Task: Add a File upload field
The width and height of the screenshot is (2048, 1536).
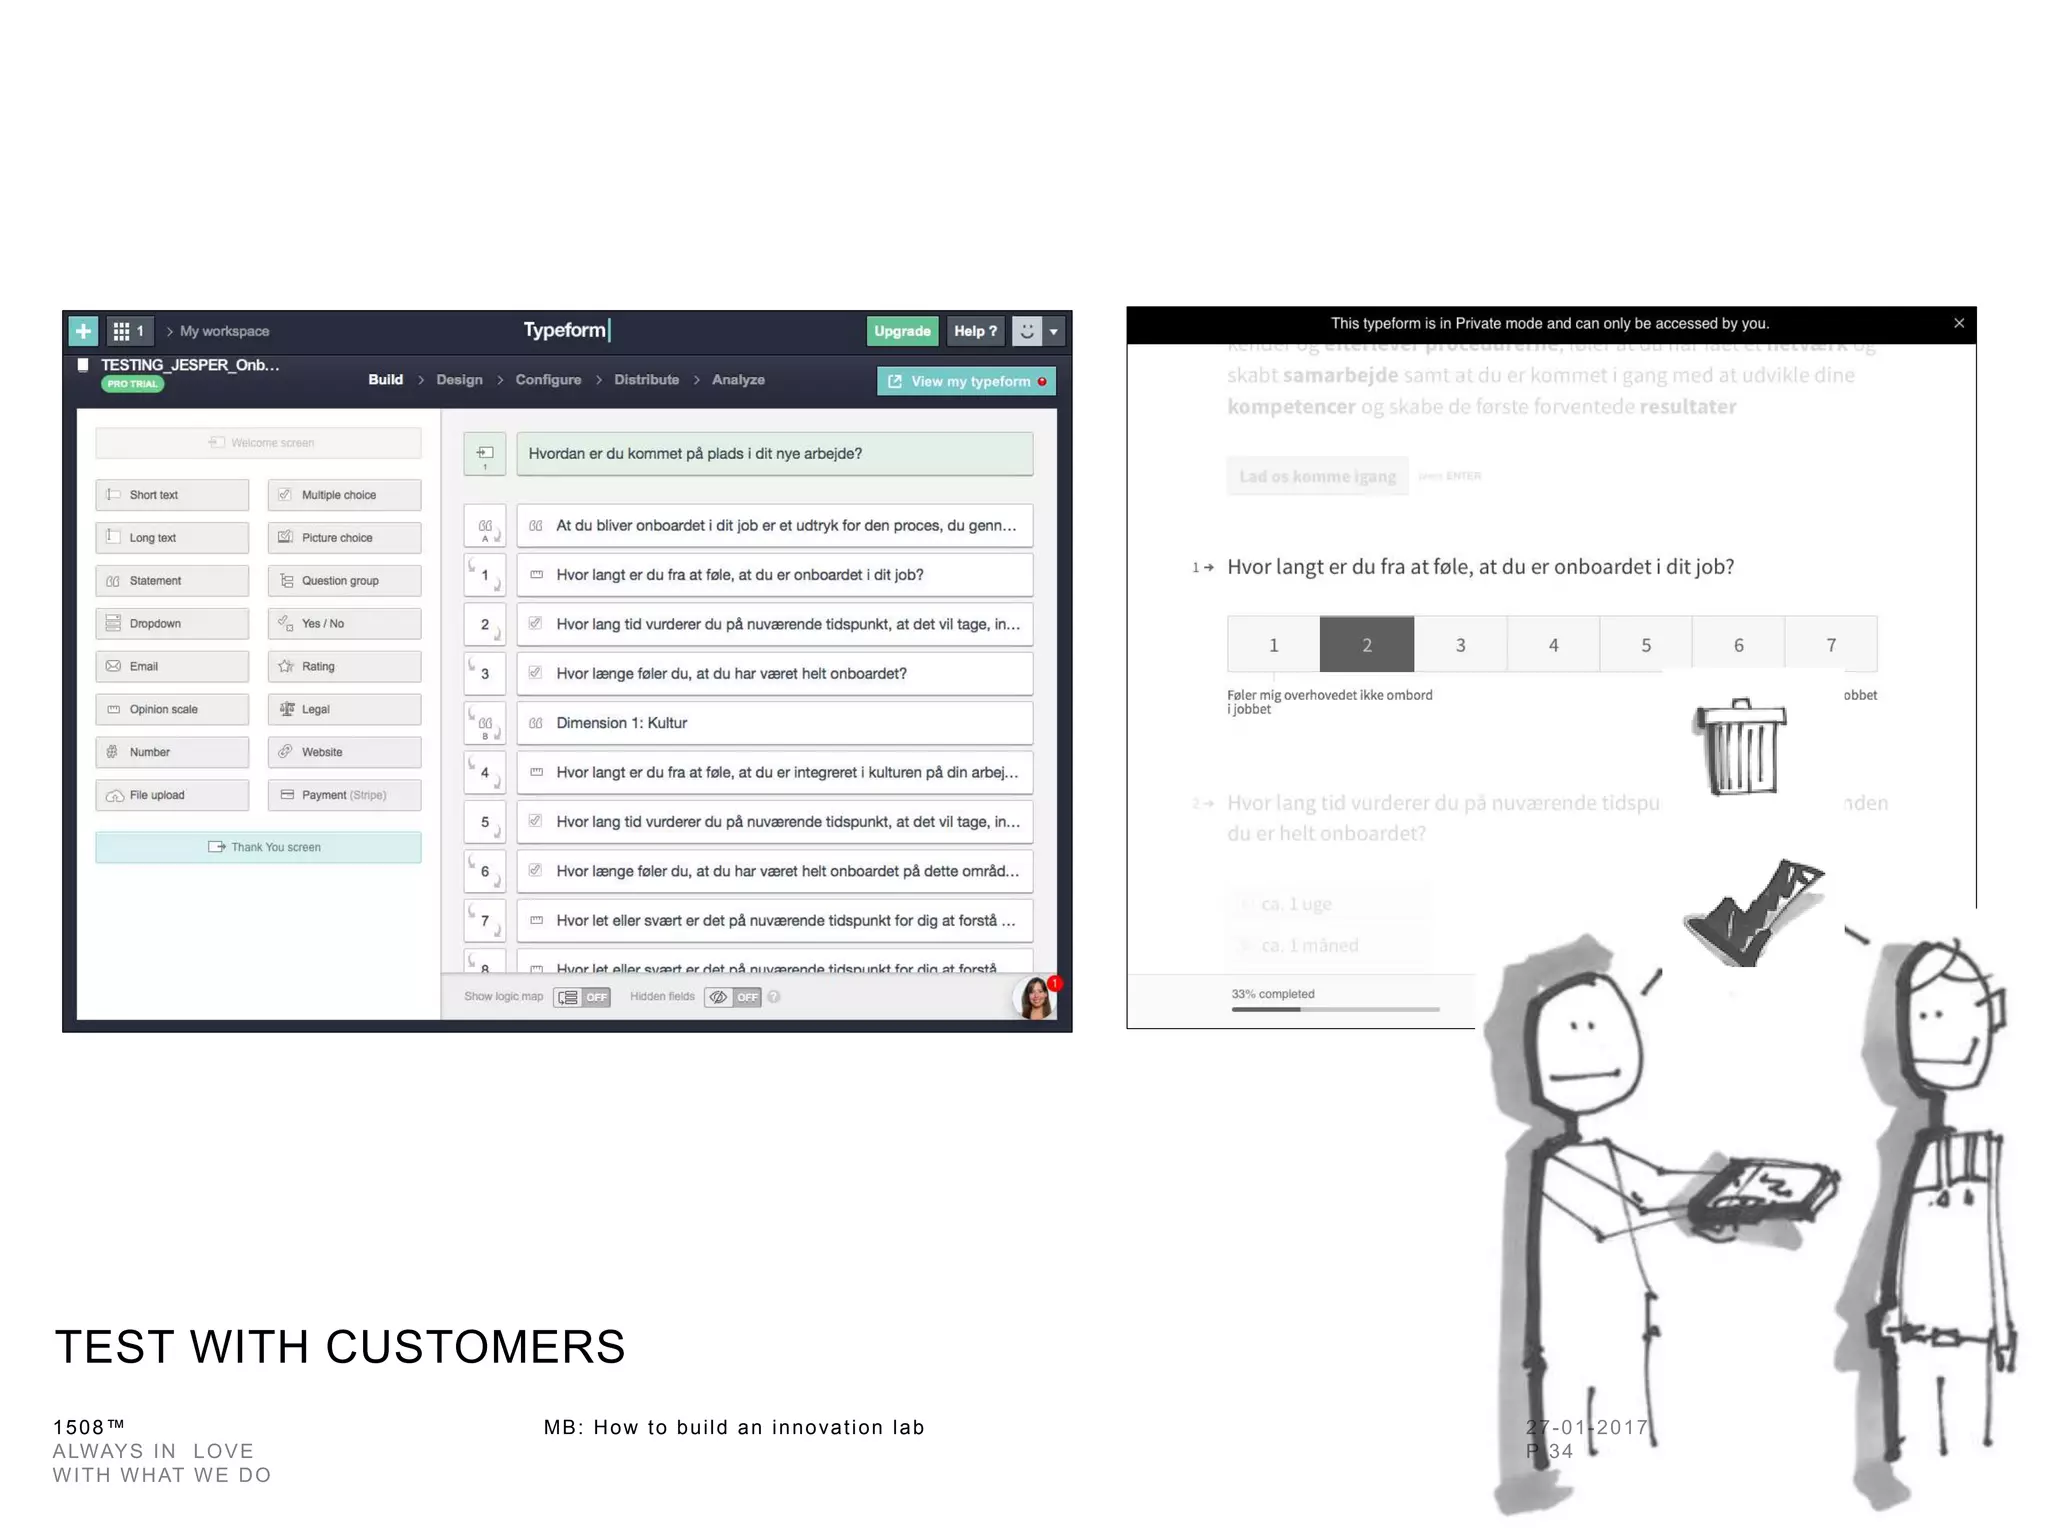Action: [172, 796]
